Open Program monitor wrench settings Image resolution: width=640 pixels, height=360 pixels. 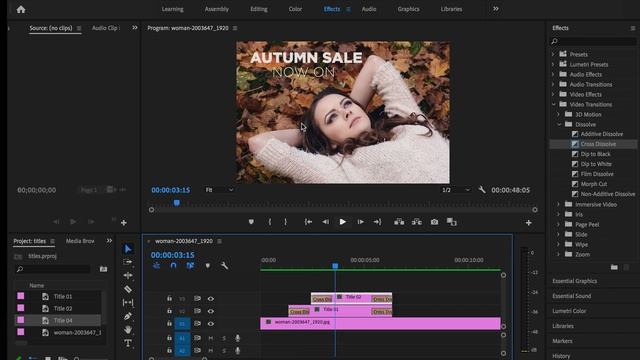pyautogui.click(x=482, y=190)
